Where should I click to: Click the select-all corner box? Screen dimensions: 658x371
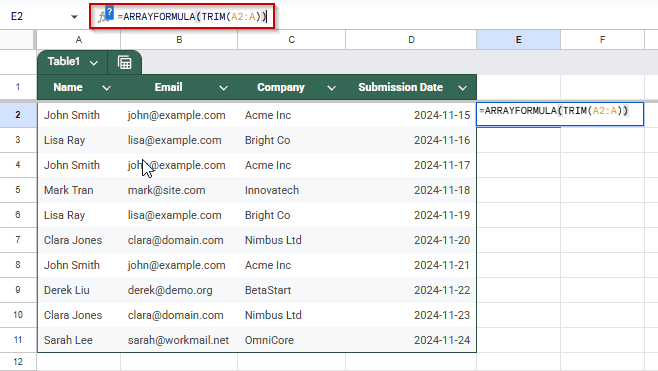click(x=18, y=40)
